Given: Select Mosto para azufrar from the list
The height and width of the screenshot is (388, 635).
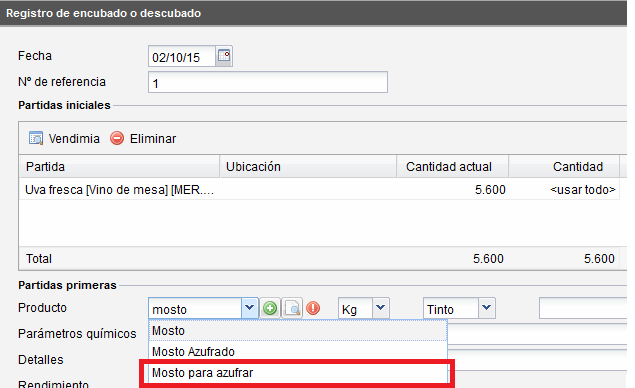Looking at the screenshot, I should 298,373.
